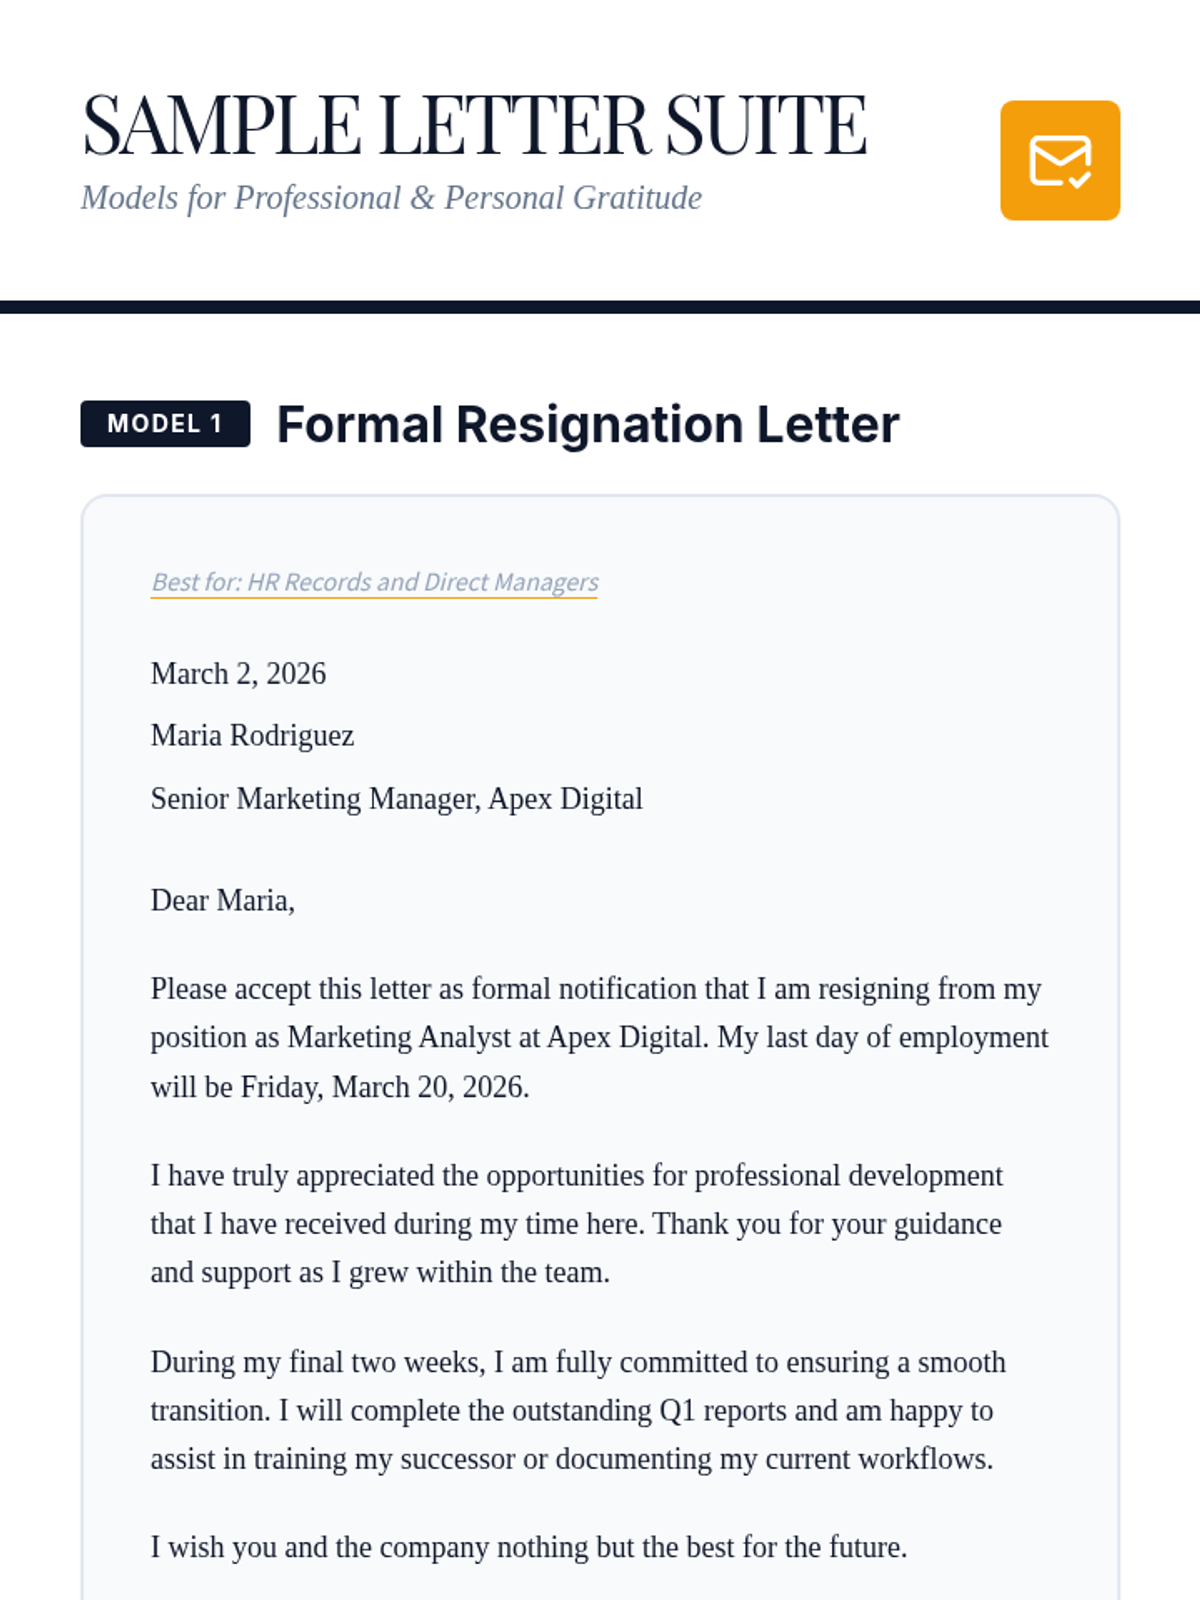
Task: Select the 'MODEL 1' badge
Action: point(165,424)
